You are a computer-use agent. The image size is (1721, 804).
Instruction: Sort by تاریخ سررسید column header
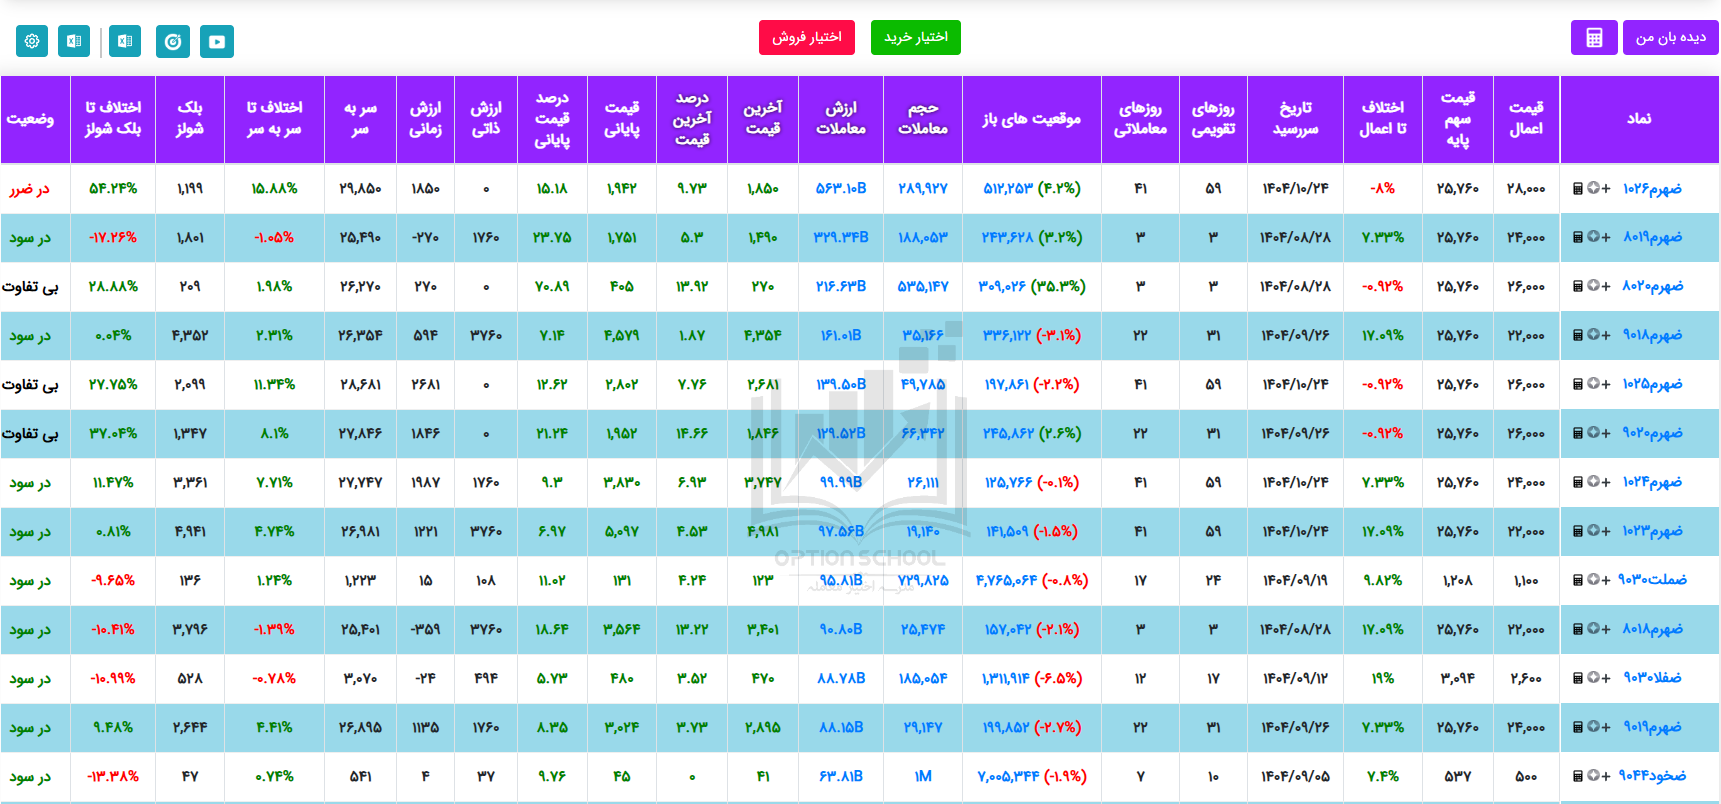[1295, 118]
